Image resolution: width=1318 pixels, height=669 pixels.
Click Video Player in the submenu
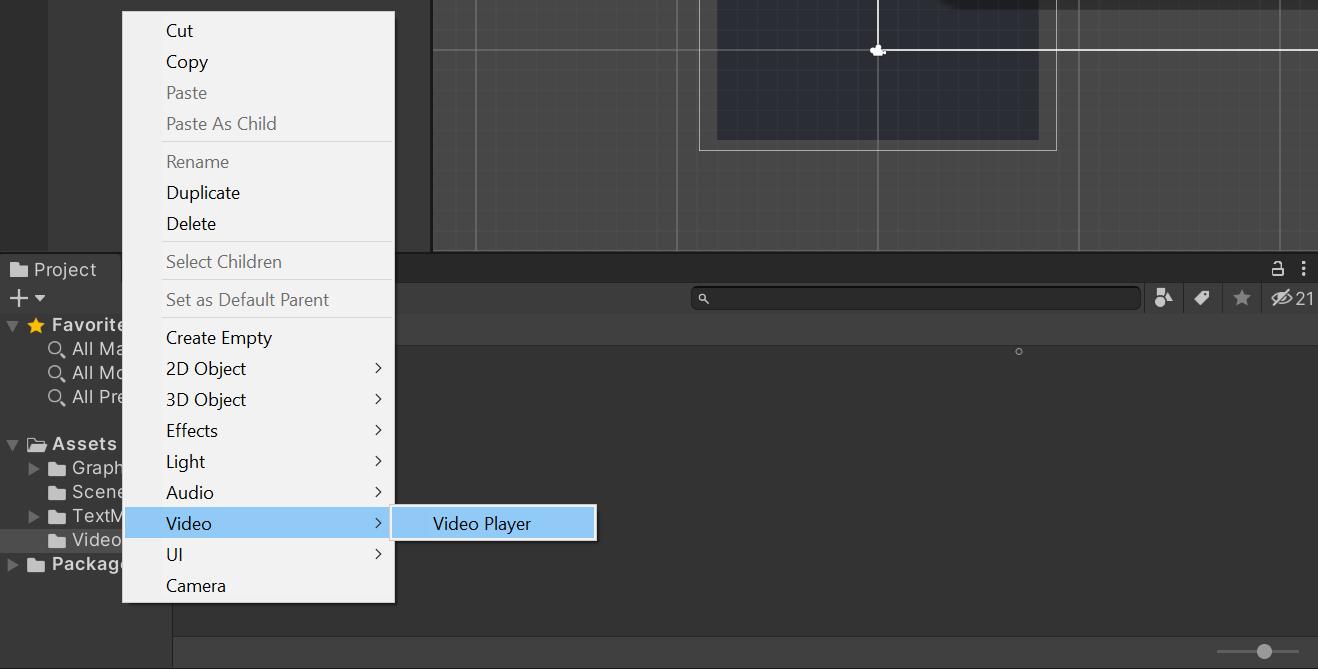pyautogui.click(x=493, y=523)
